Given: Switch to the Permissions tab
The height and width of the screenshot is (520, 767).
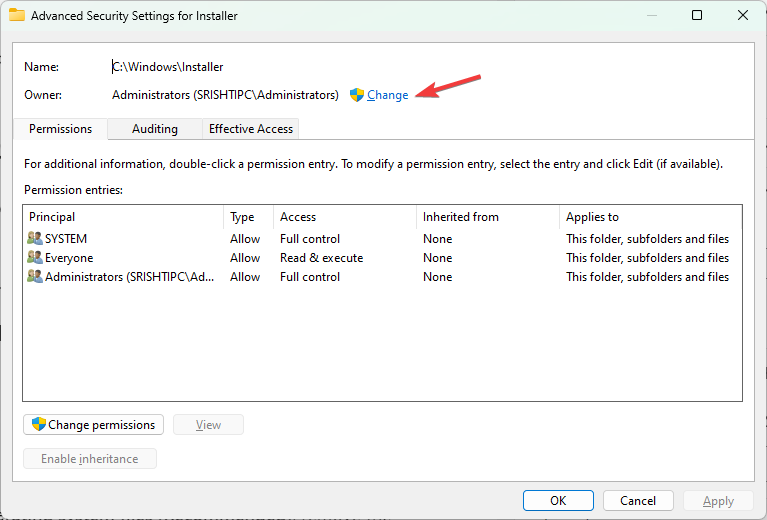Looking at the screenshot, I should (60, 129).
